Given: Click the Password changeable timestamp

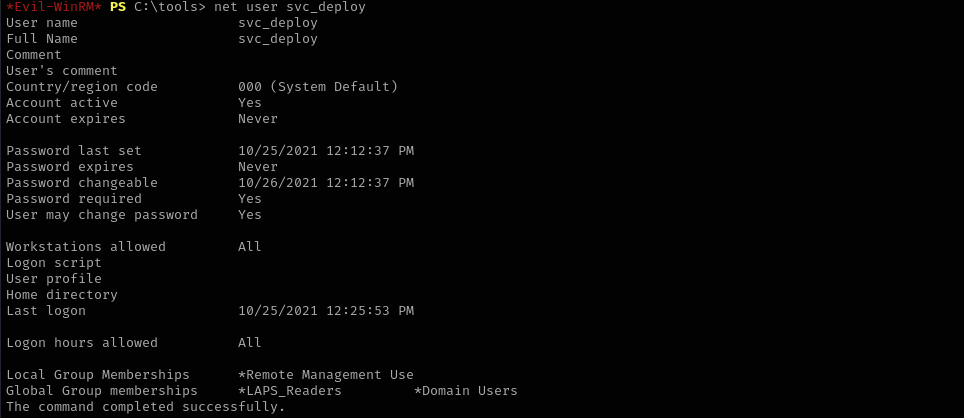Looking at the screenshot, I should tap(326, 183).
